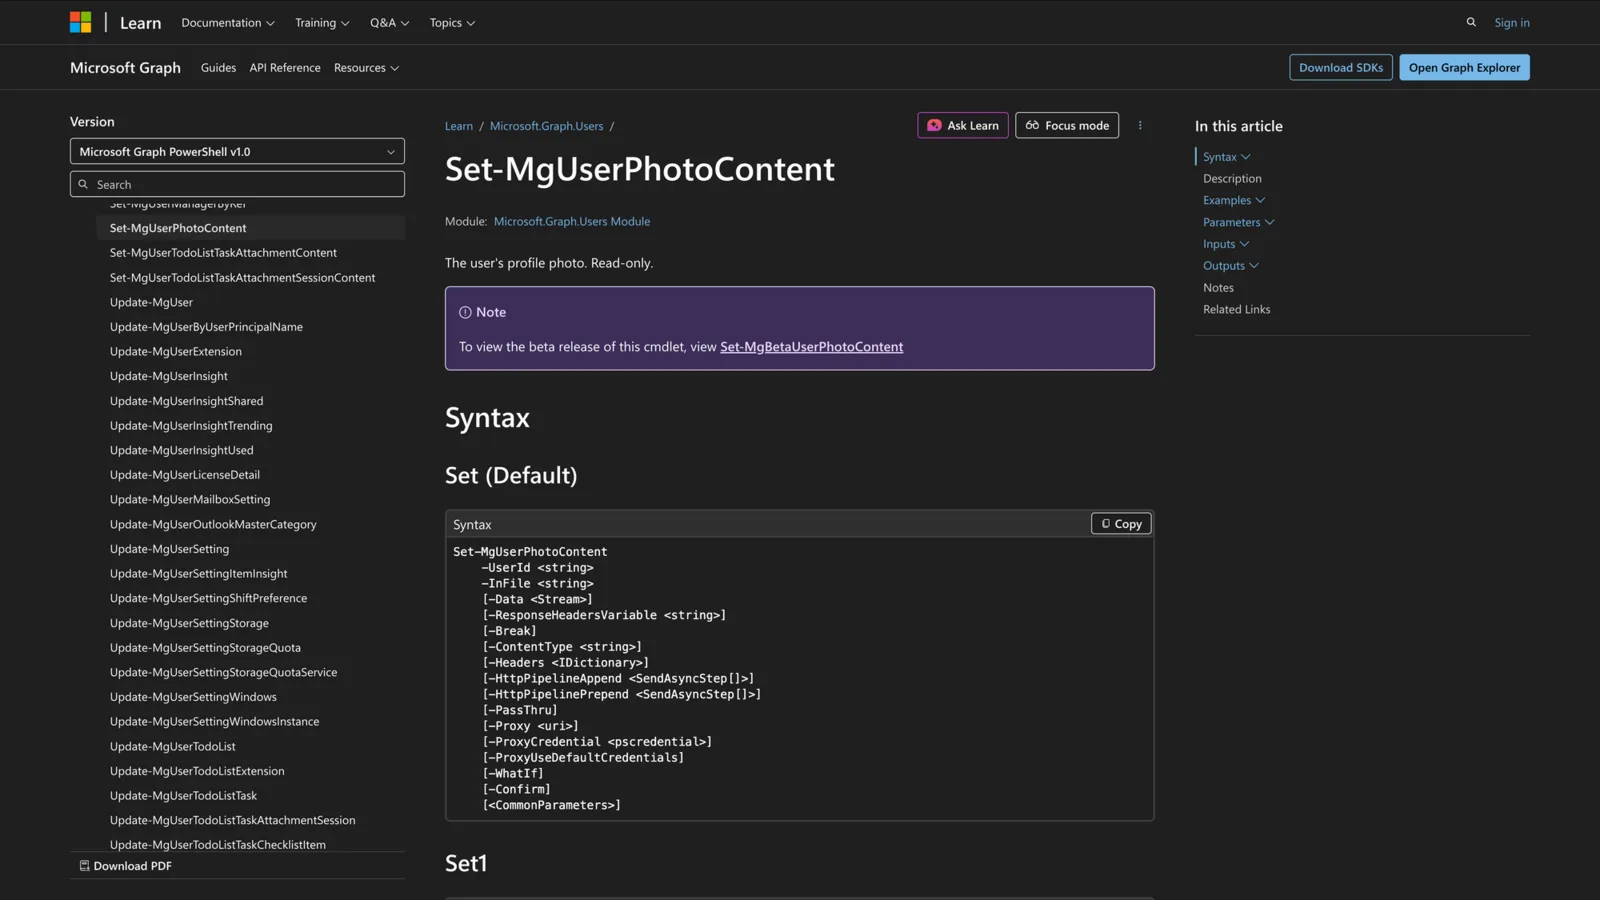Open Update-MgUserSettingItemInsight in the sidebar
This screenshot has width=1600, height=900.
(x=199, y=574)
